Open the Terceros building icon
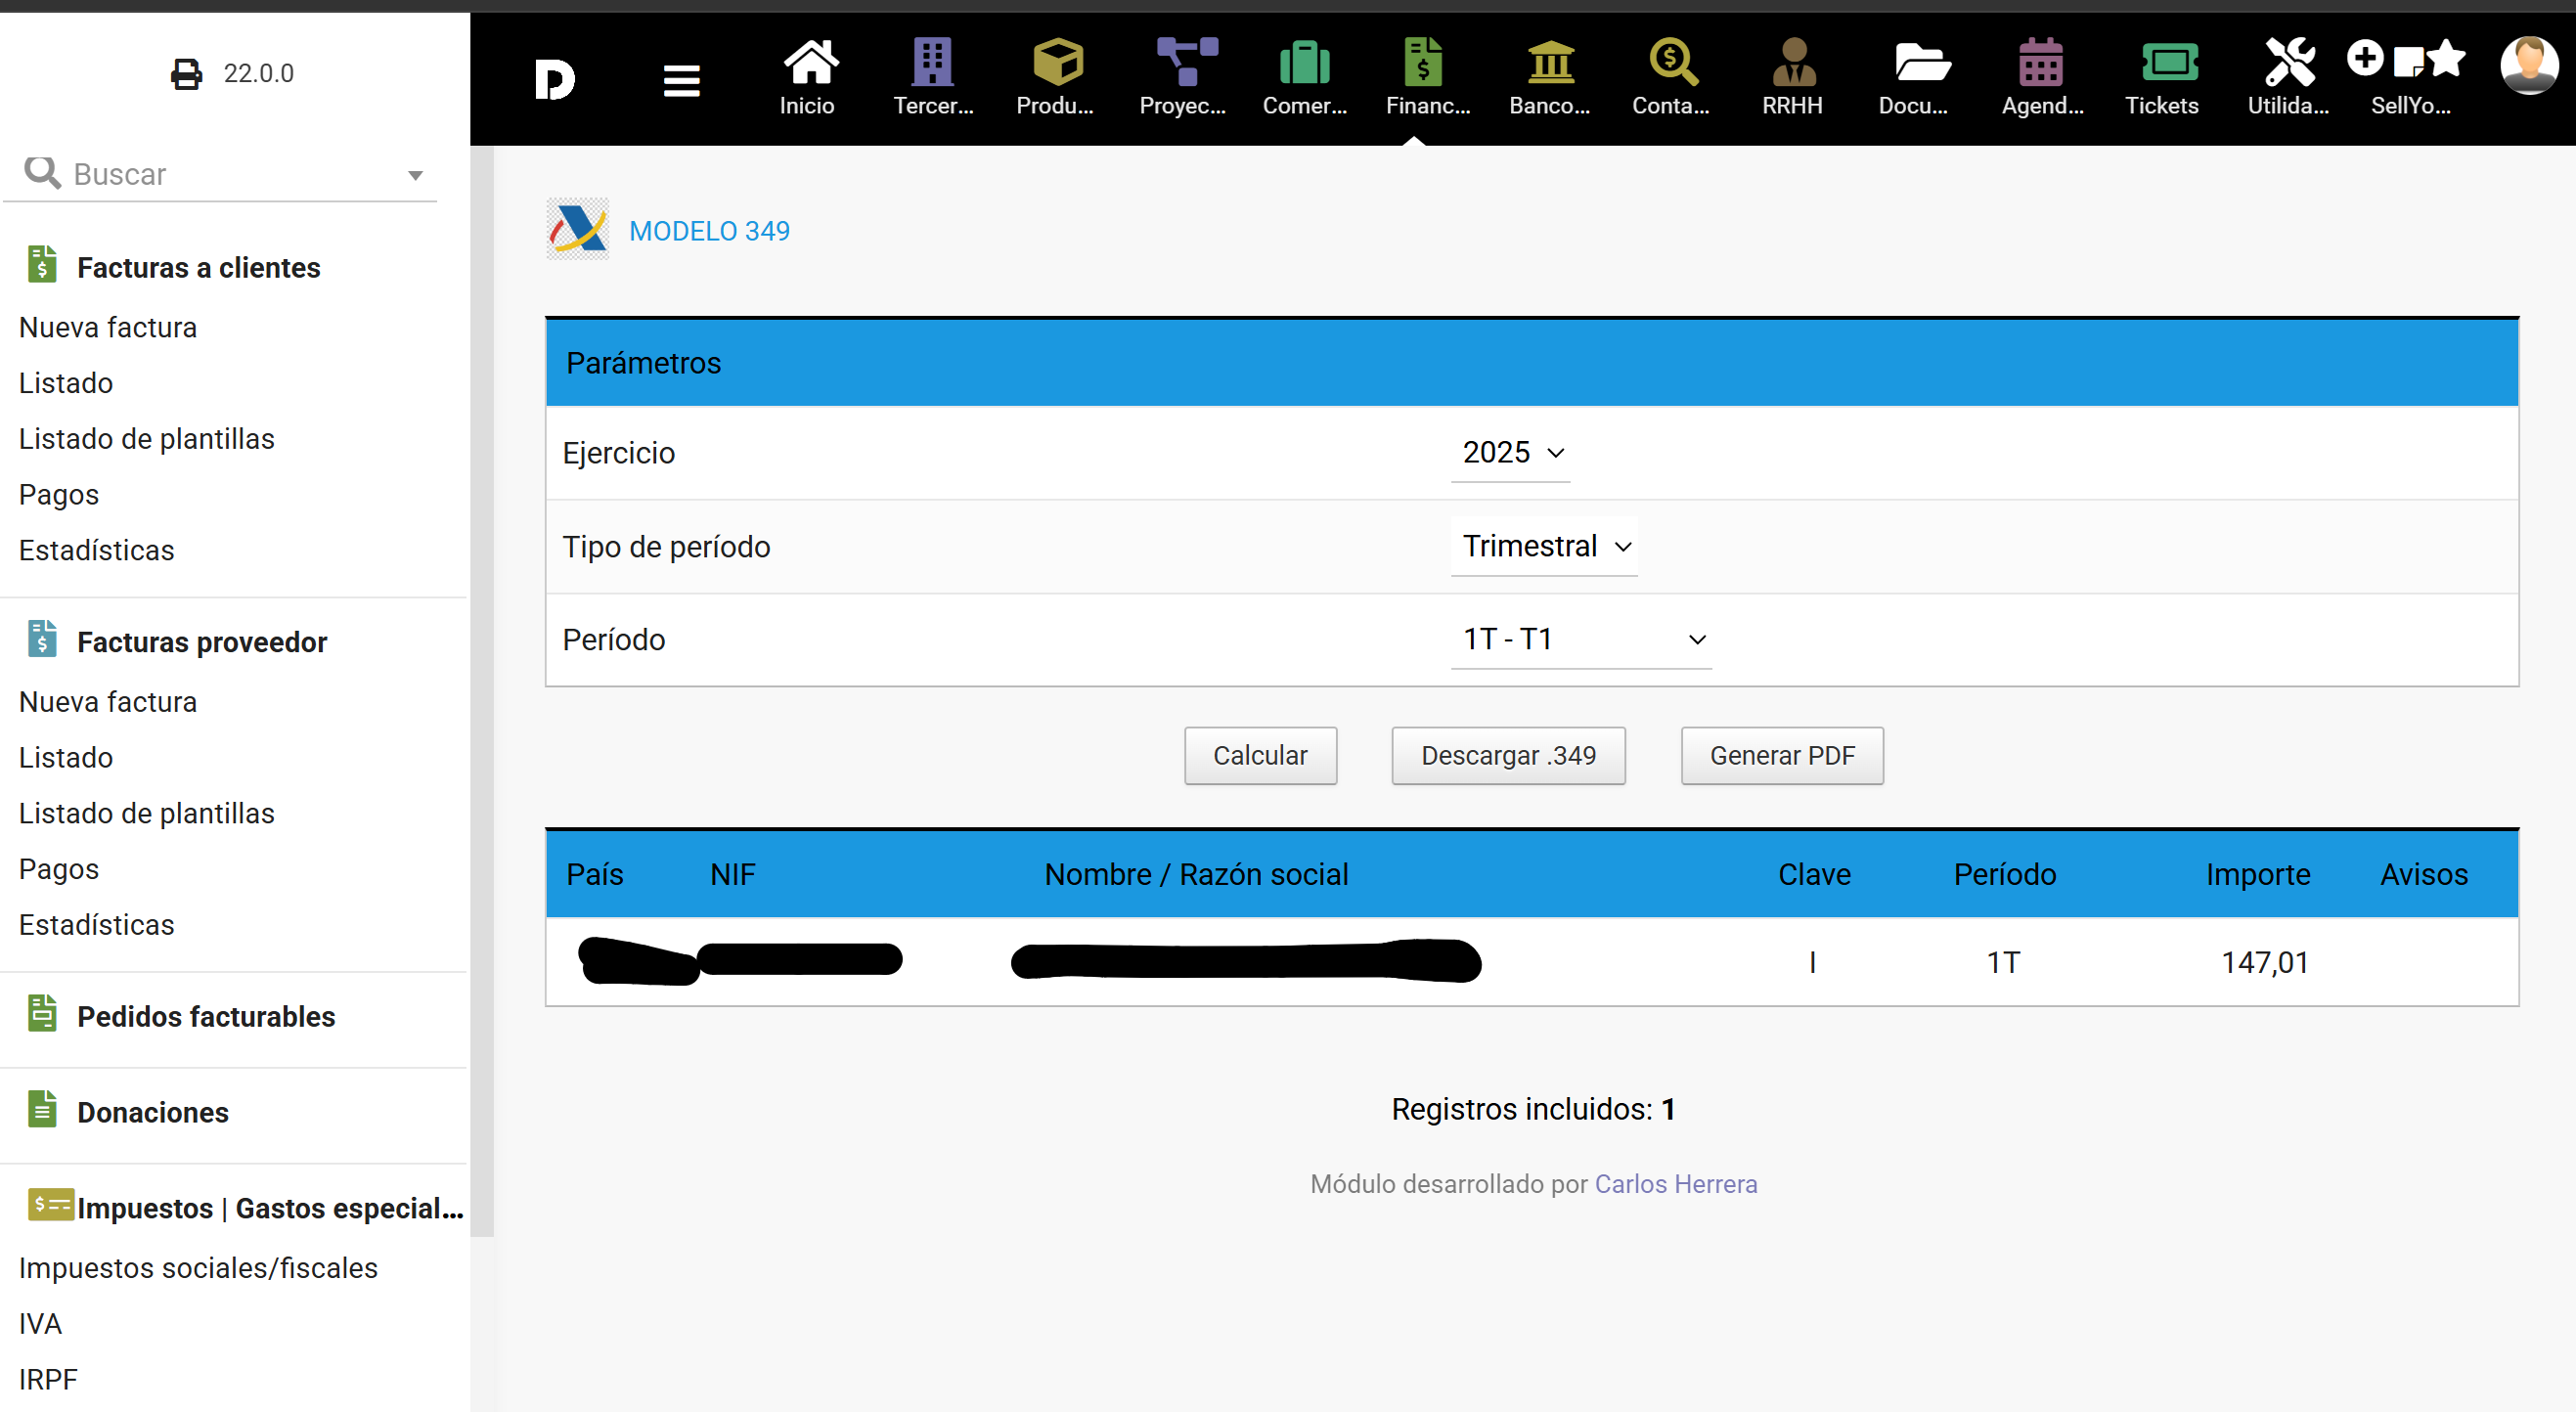This screenshot has width=2576, height=1412. click(x=932, y=64)
